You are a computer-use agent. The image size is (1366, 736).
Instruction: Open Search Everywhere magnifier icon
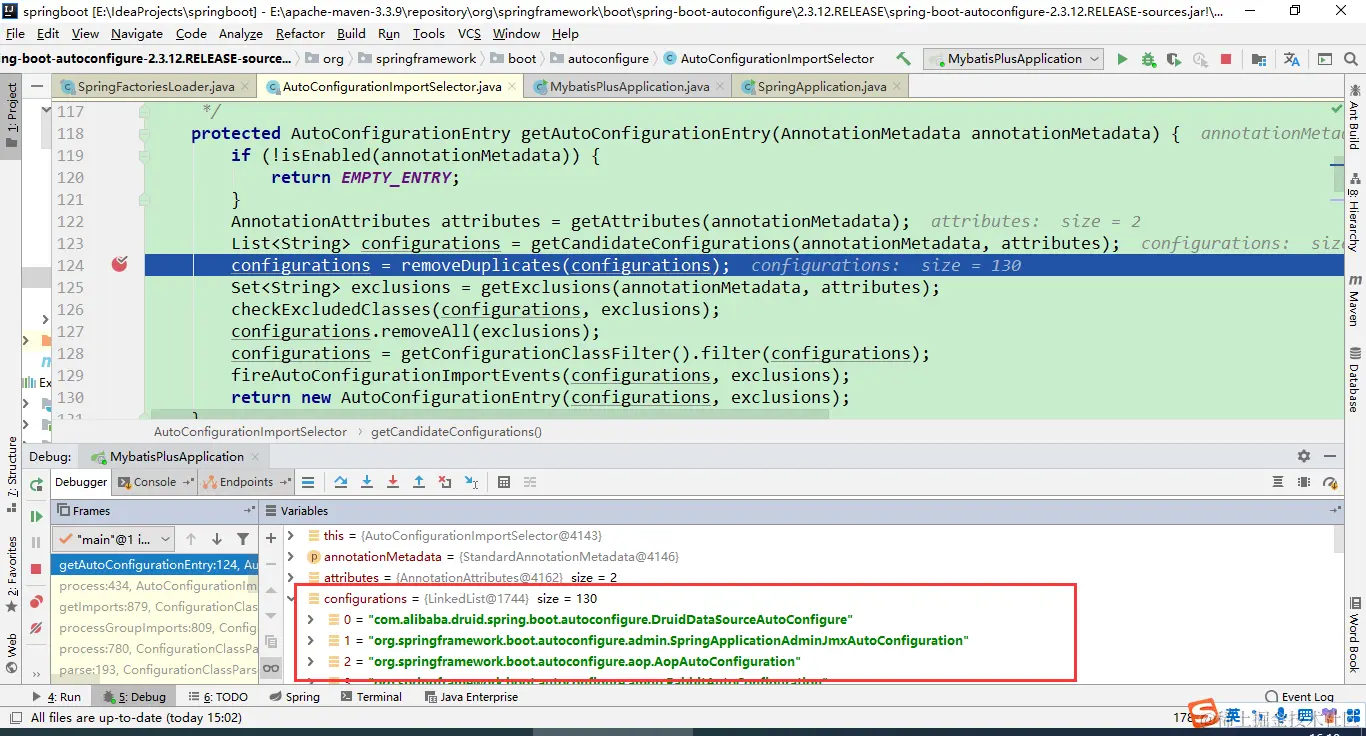point(1349,59)
